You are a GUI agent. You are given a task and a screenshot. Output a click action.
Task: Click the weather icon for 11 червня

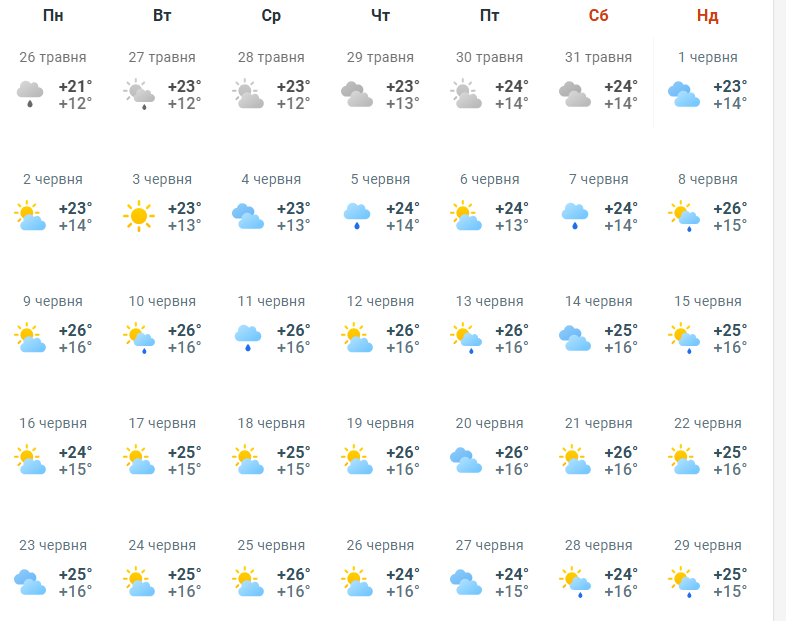[248, 338]
